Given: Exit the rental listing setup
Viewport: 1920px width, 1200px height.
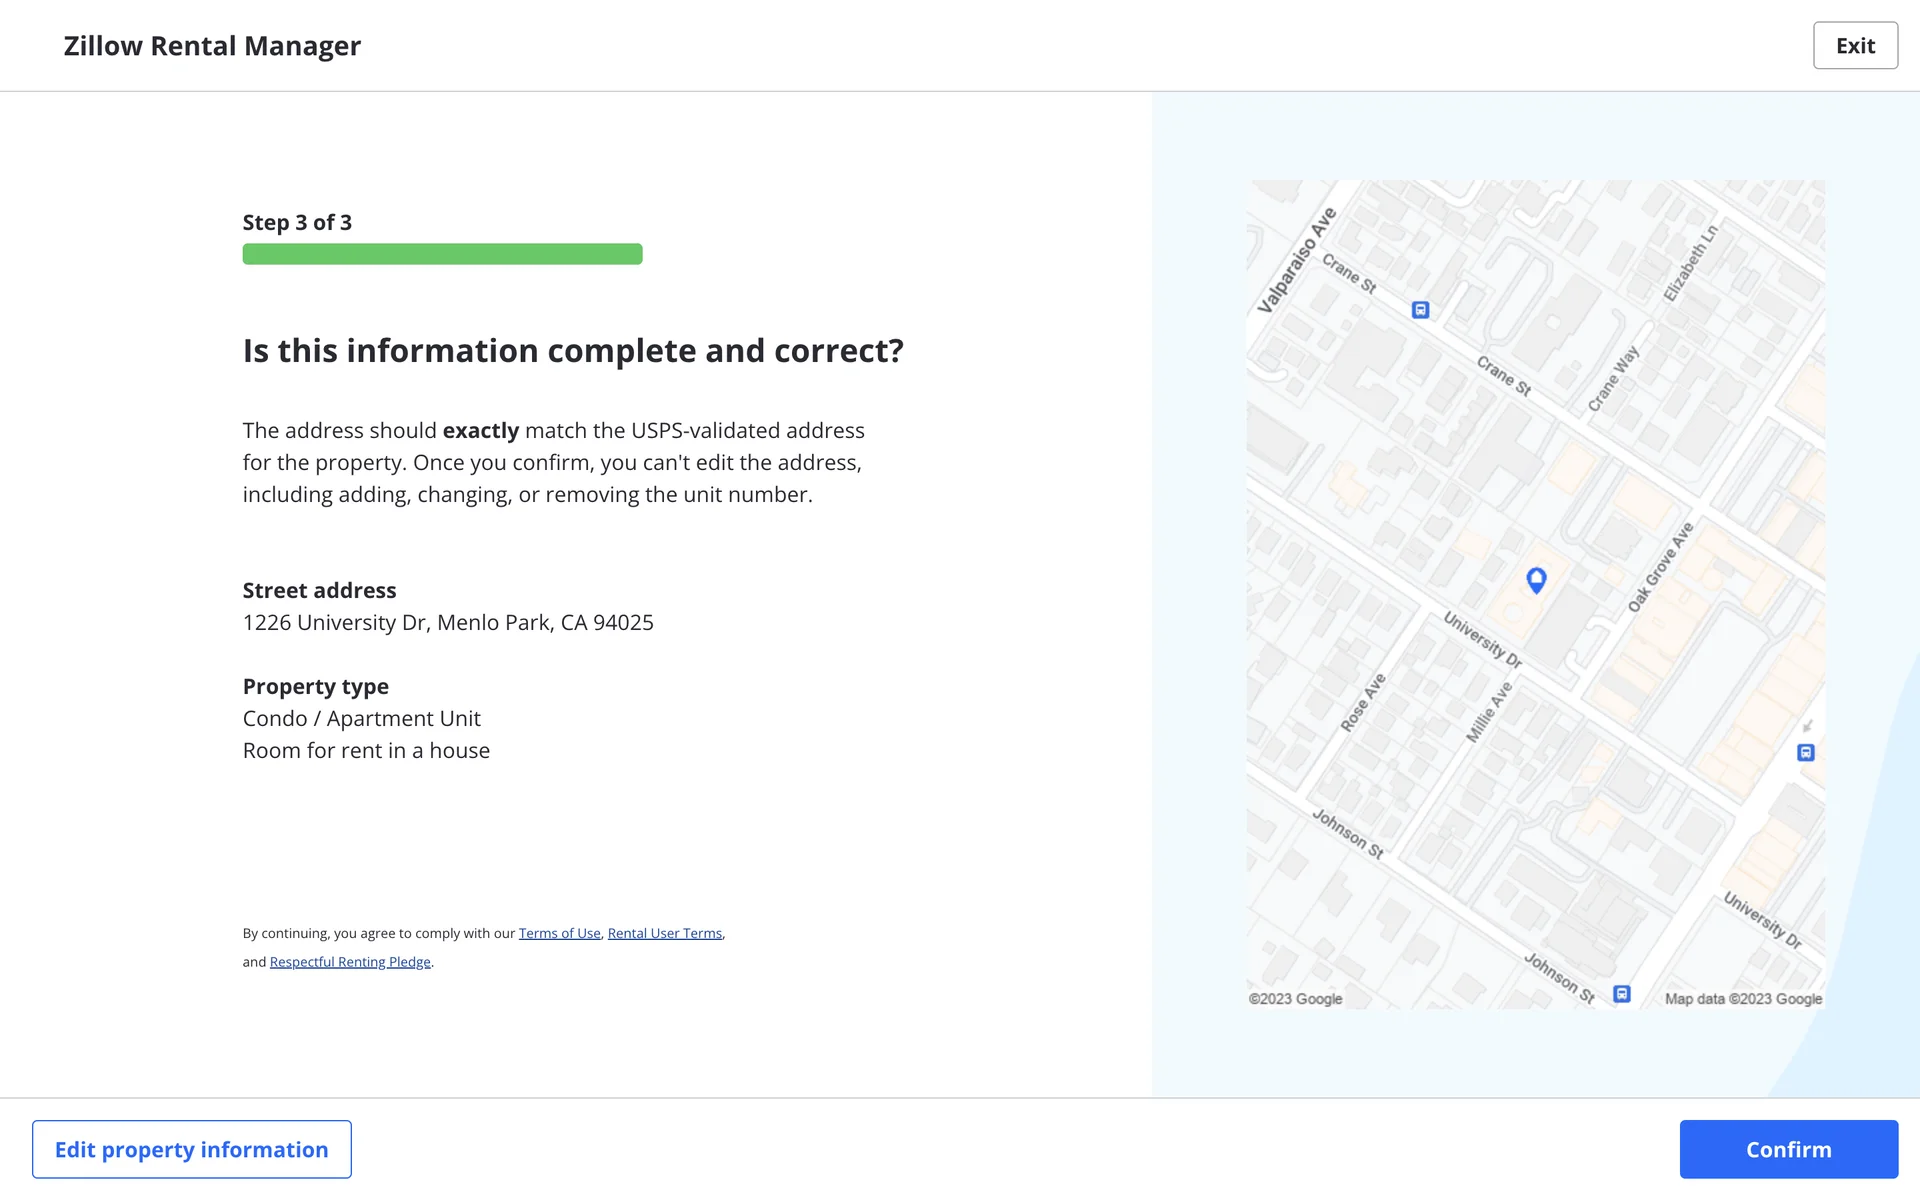Looking at the screenshot, I should [x=1855, y=46].
